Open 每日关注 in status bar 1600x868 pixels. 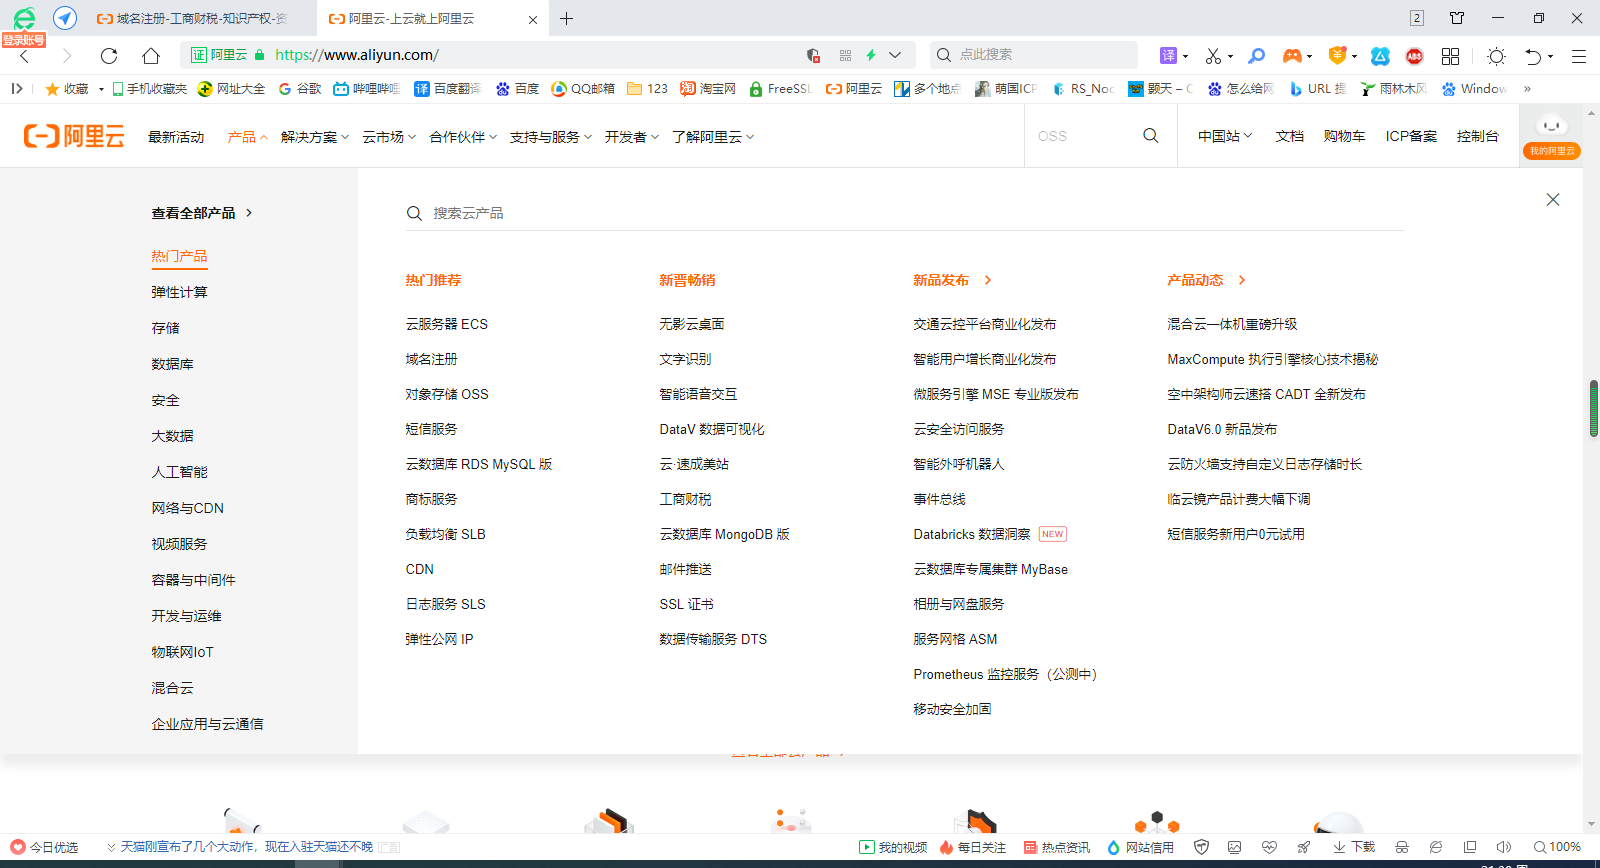(973, 847)
